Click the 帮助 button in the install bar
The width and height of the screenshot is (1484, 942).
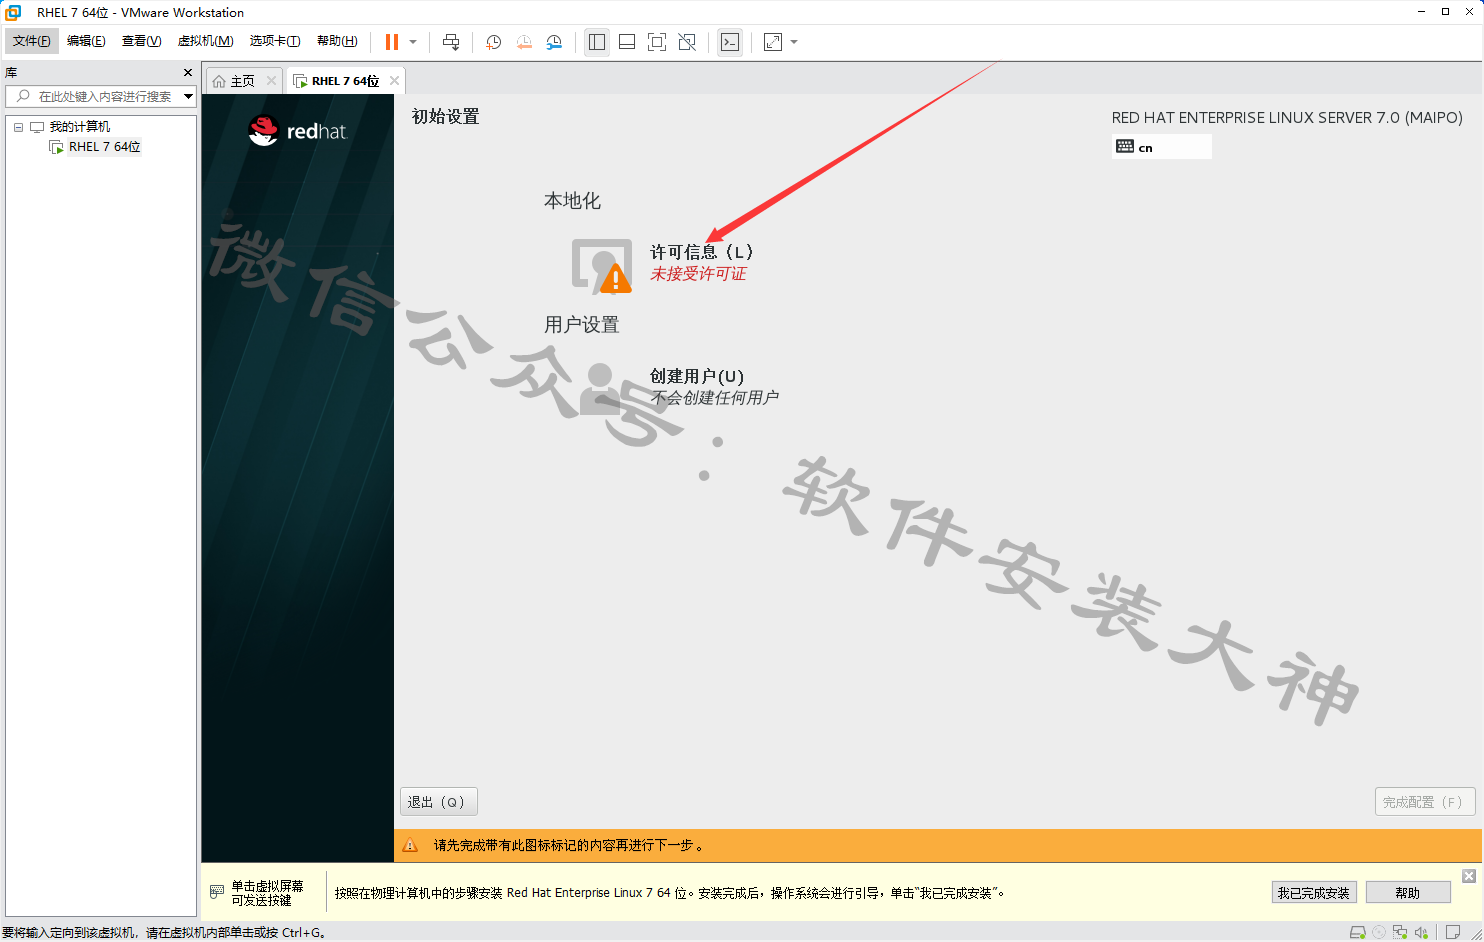tap(1408, 893)
